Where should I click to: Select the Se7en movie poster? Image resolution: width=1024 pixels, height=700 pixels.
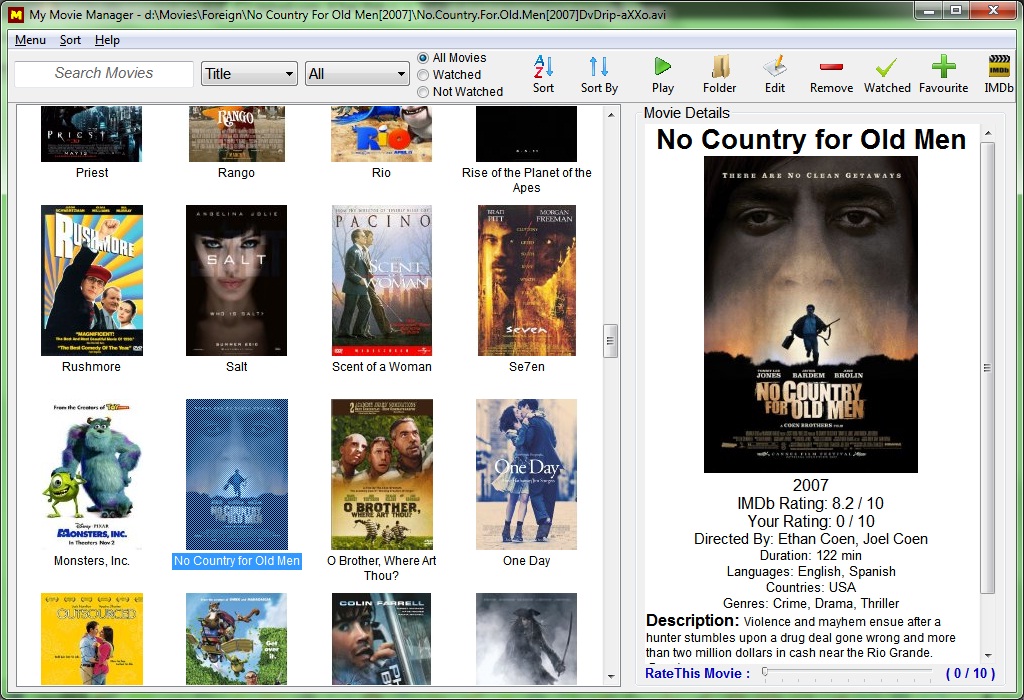(526, 280)
